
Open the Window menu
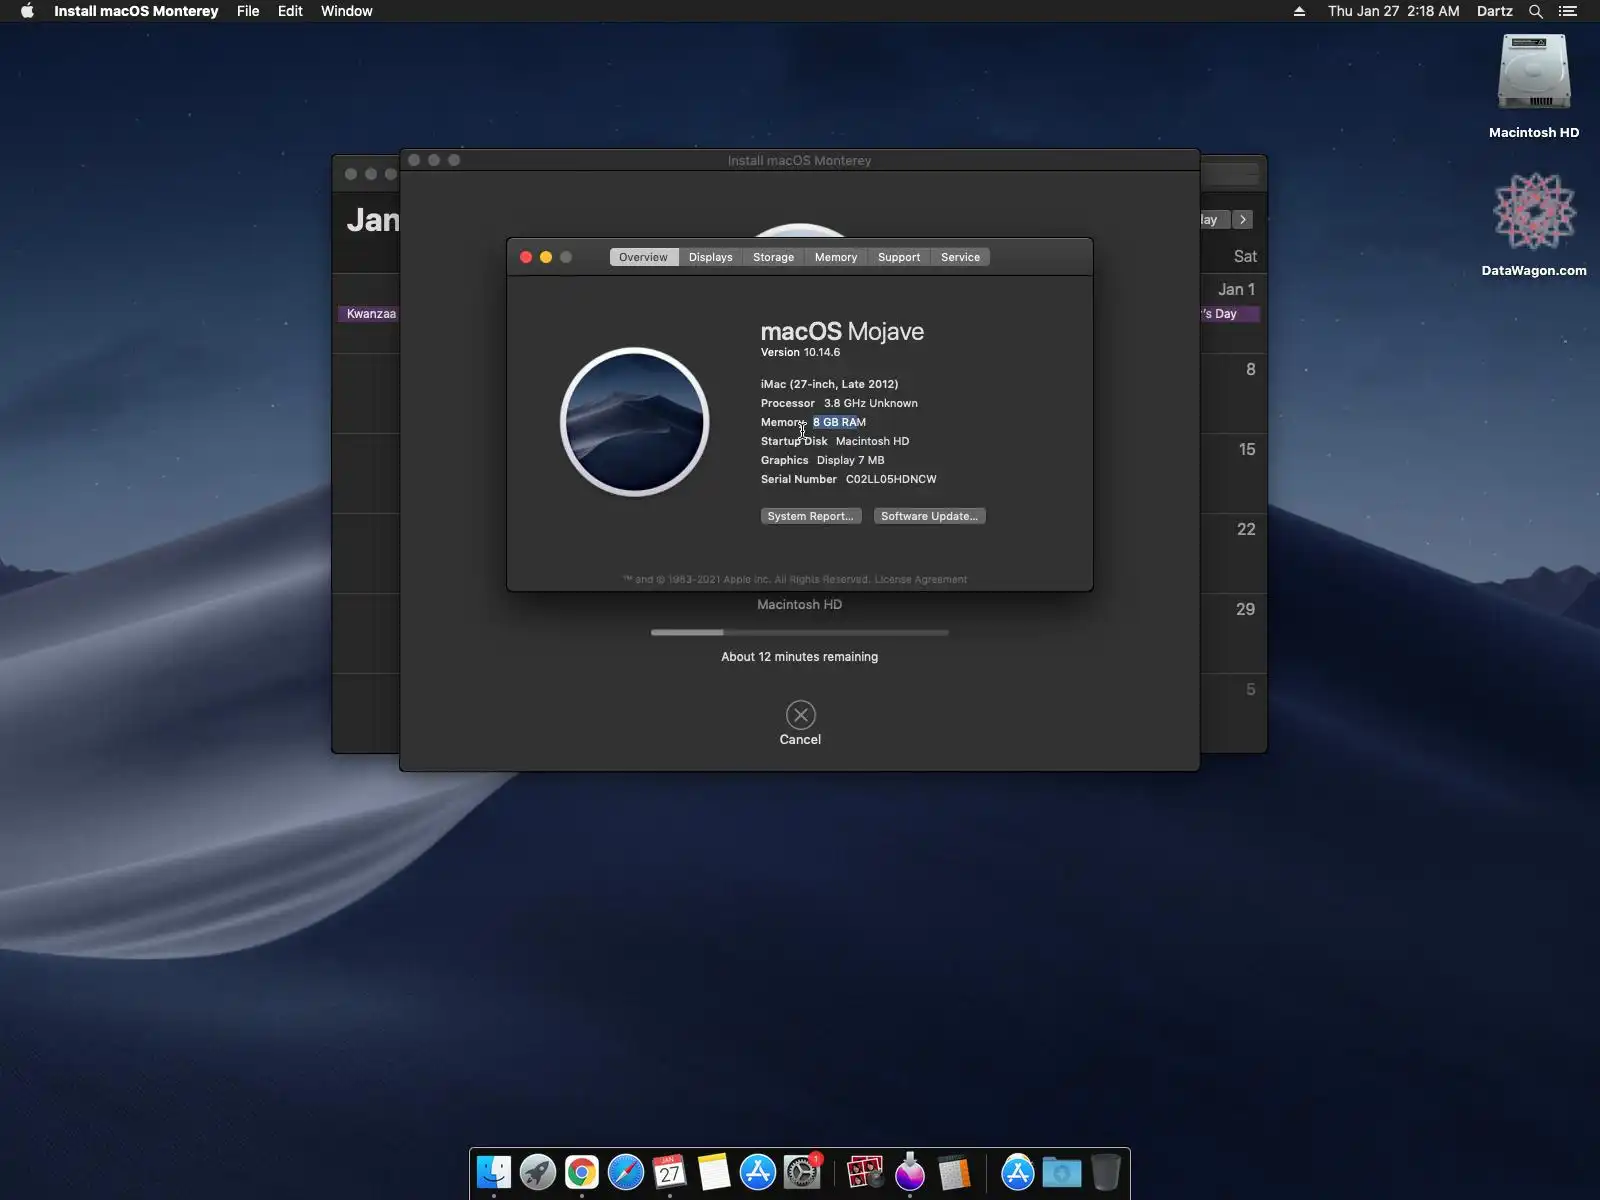pos(347,11)
